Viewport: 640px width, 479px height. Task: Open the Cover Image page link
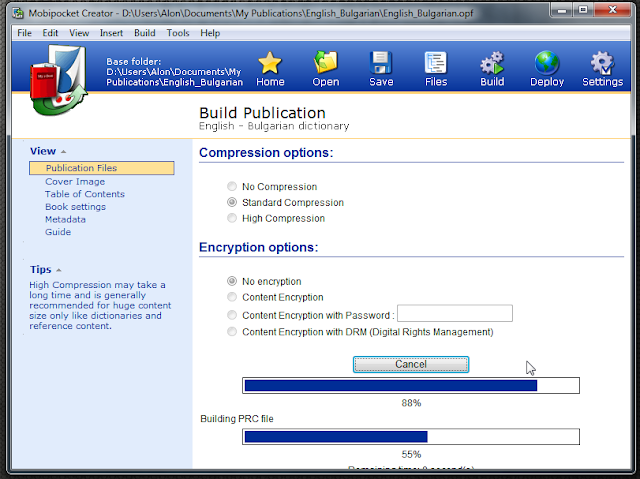[75, 182]
